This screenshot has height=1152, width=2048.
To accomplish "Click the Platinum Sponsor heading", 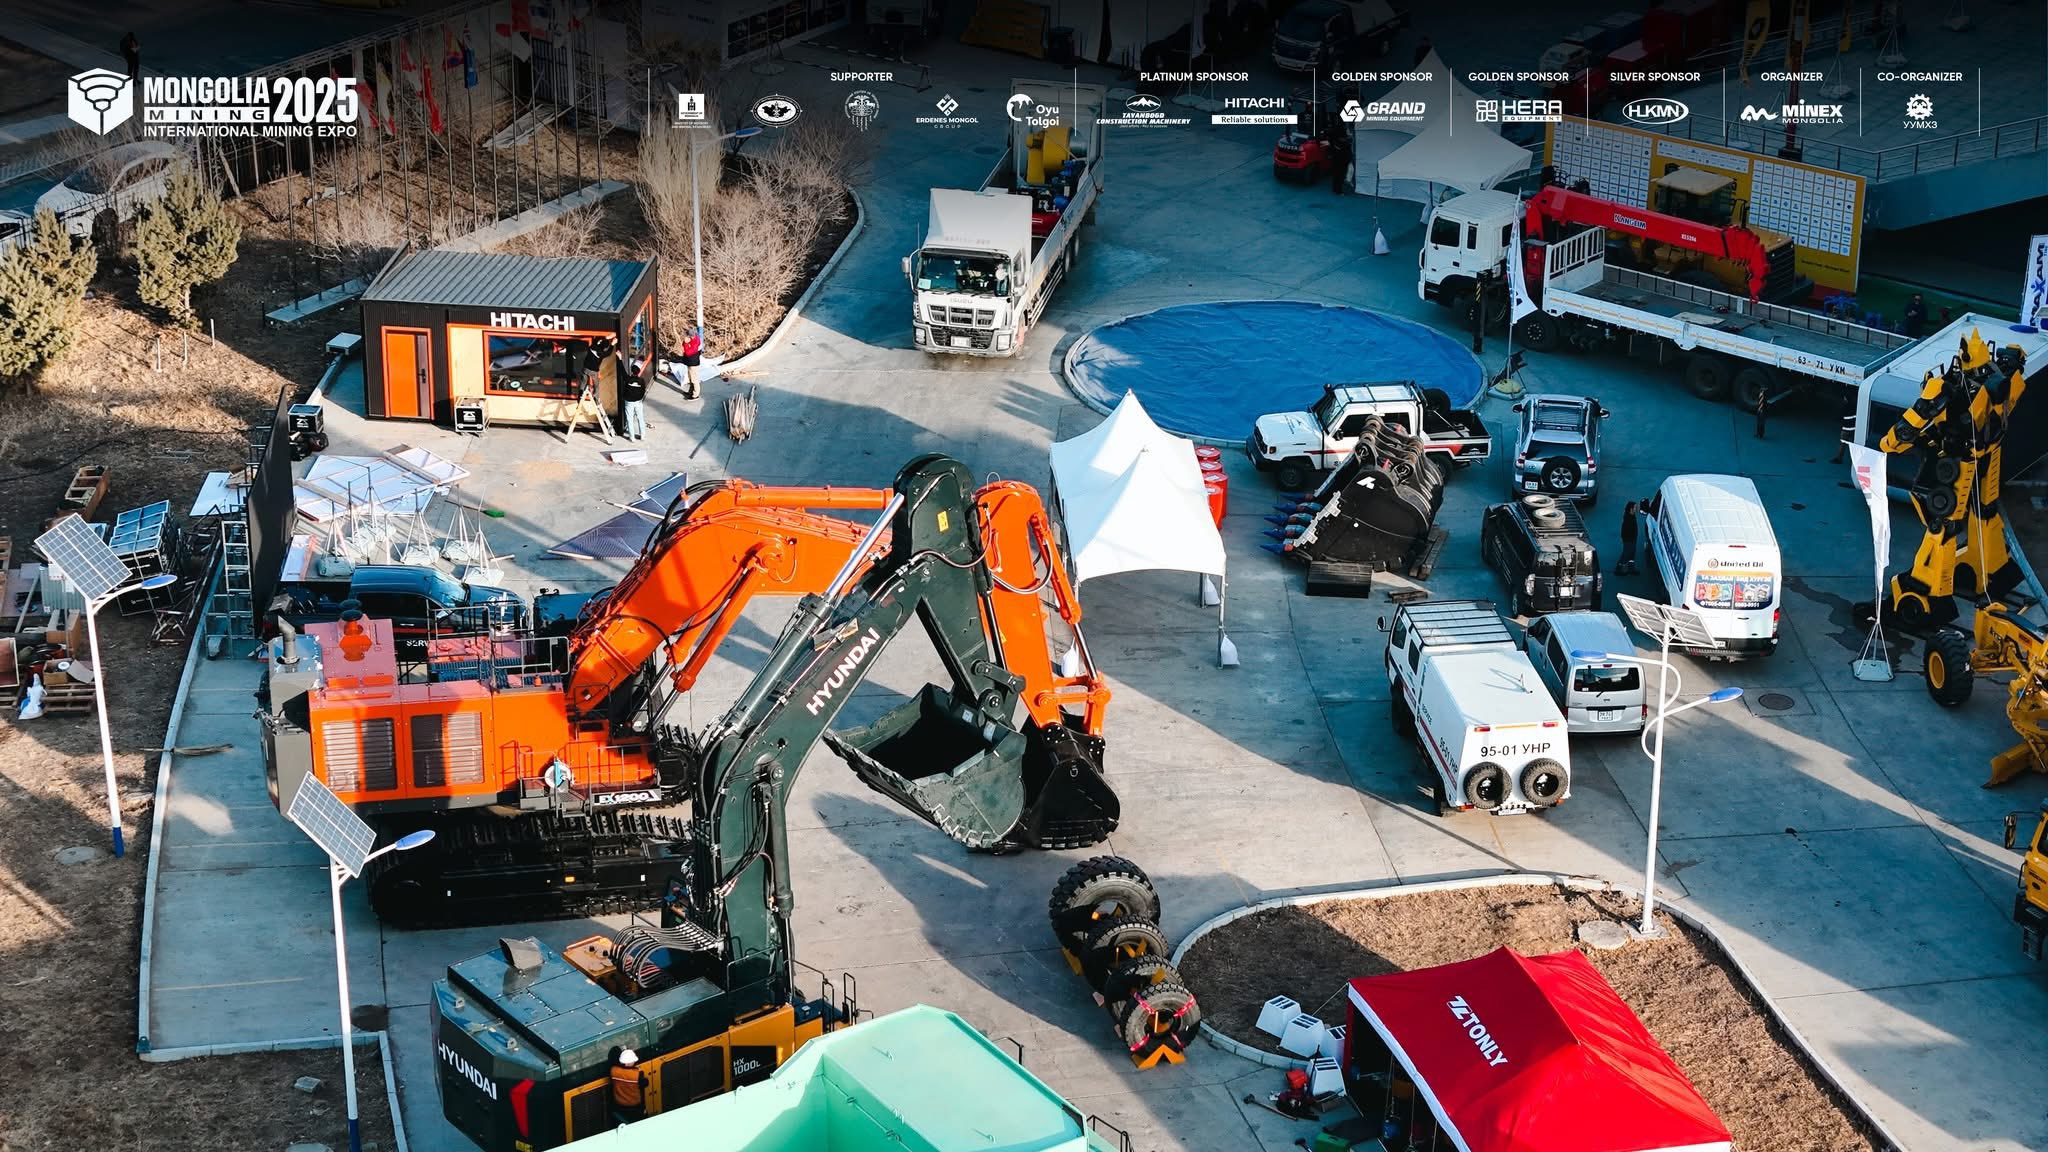I will [1194, 77].
